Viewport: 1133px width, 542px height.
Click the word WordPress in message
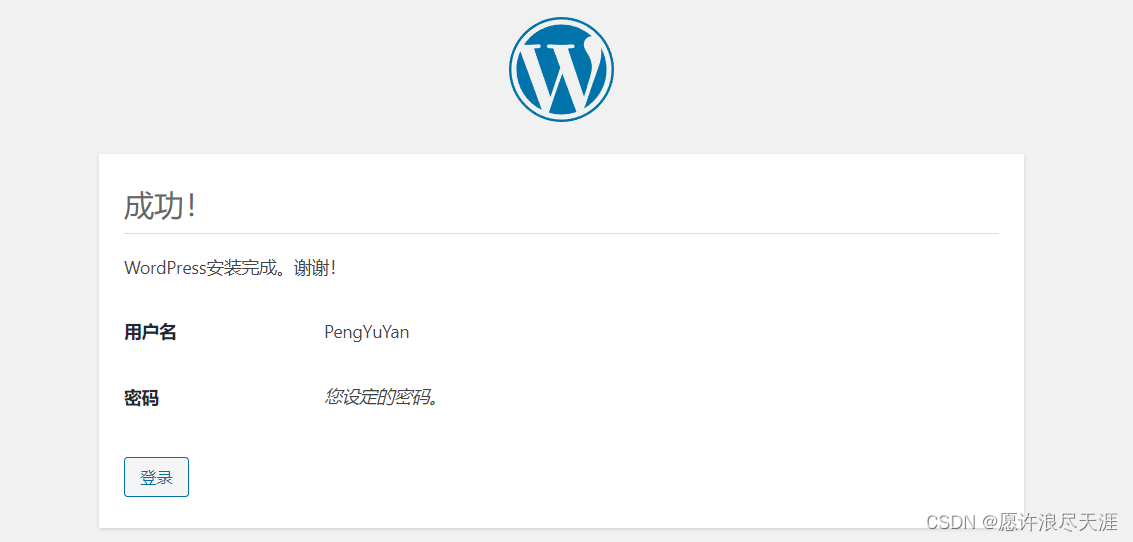(x=165, y=268)
